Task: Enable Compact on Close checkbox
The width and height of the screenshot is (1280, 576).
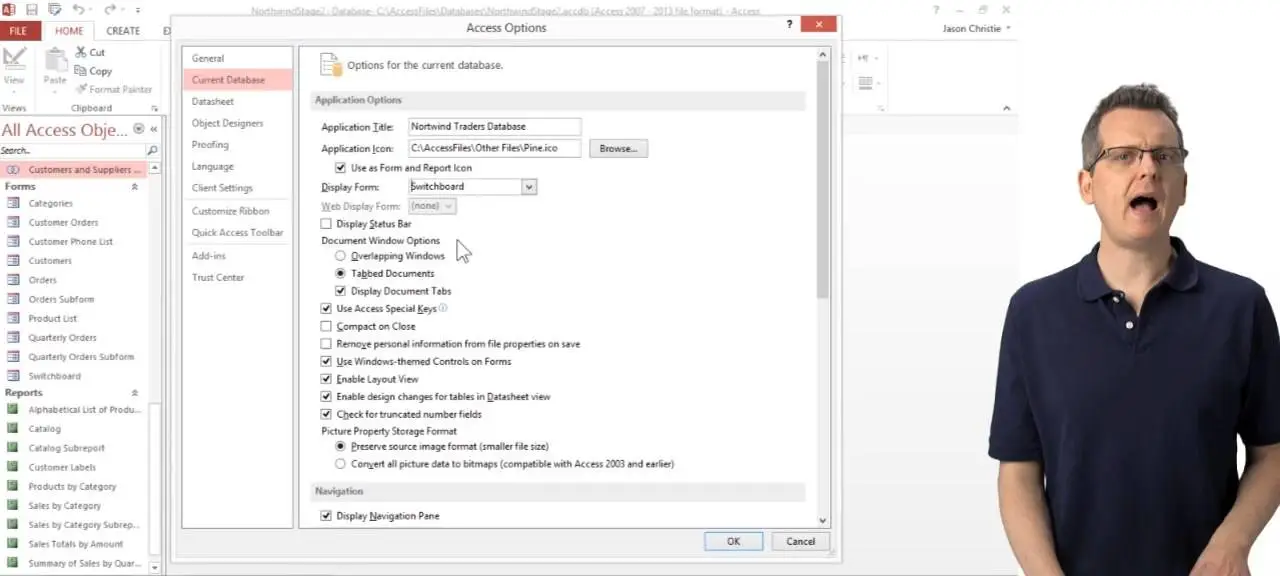Action: [326, 326]
